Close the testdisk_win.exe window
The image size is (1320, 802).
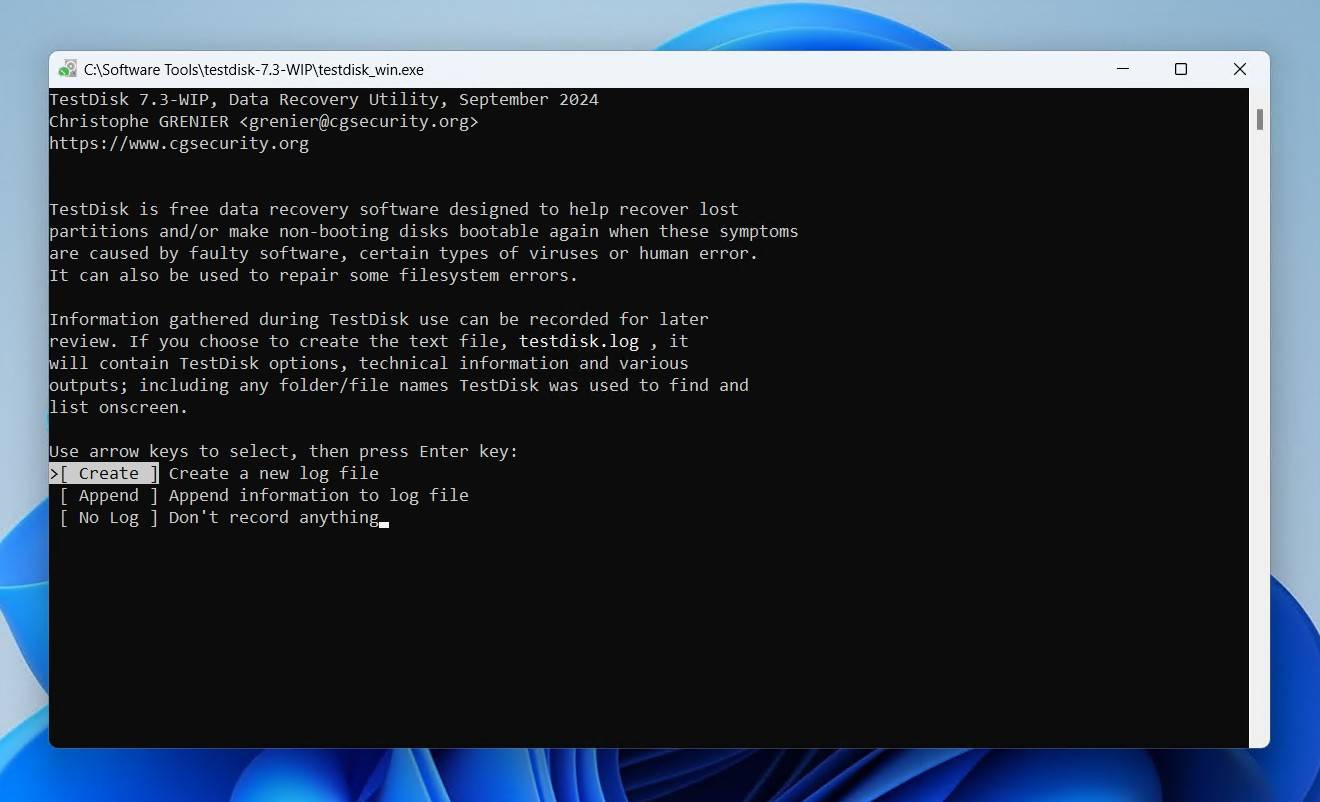(1240, 69)
